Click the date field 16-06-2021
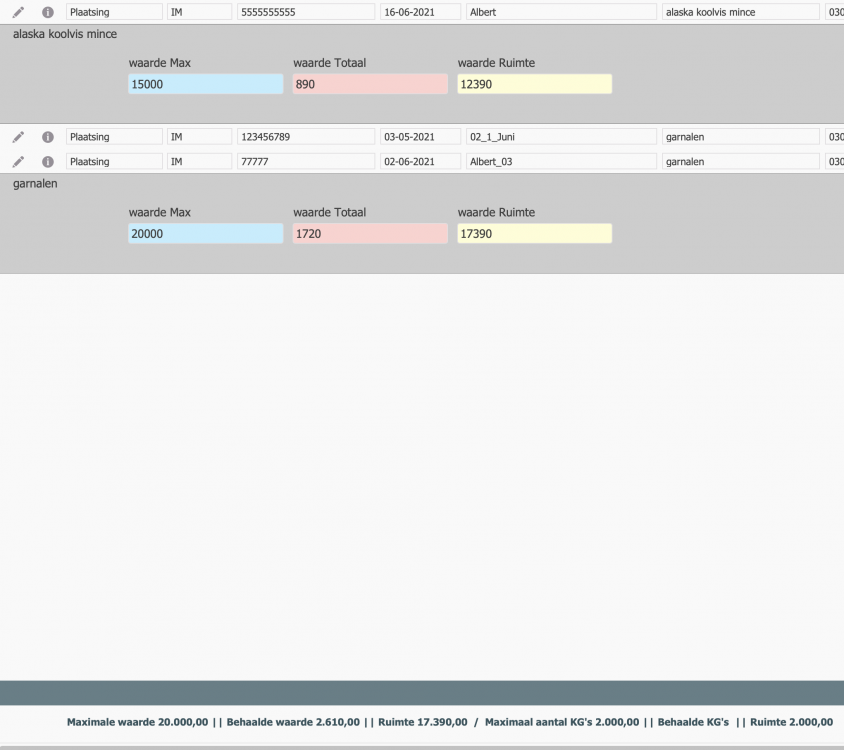Screen dimensions: 844x750 [420, 12]
